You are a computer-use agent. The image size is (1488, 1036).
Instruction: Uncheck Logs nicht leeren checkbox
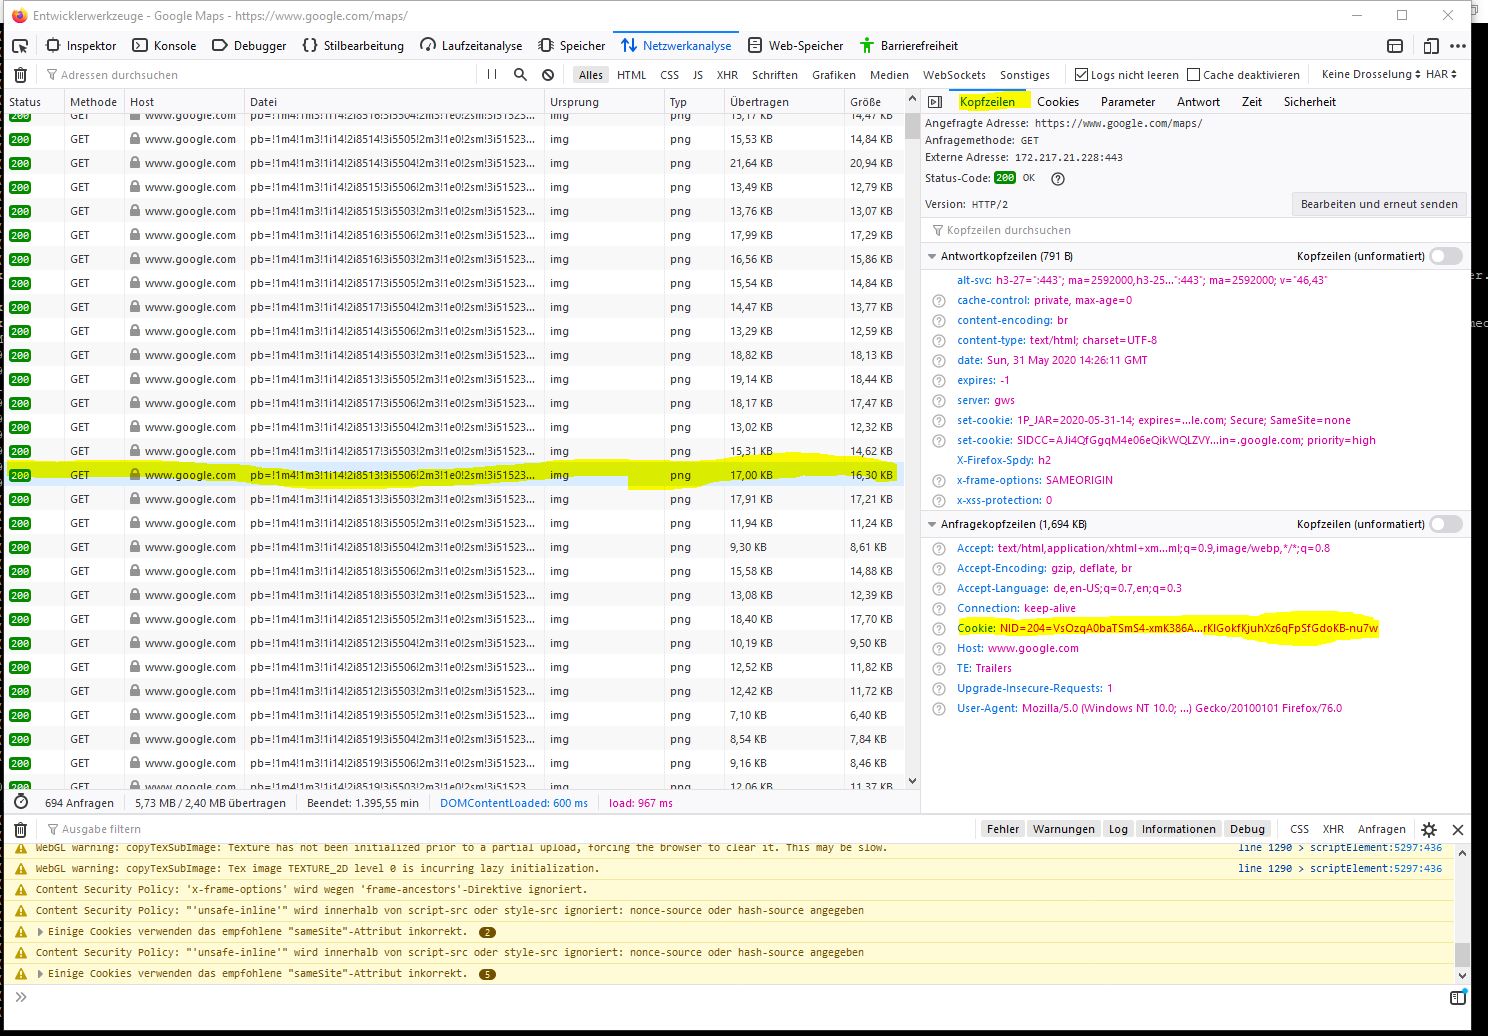point(1081,75)
